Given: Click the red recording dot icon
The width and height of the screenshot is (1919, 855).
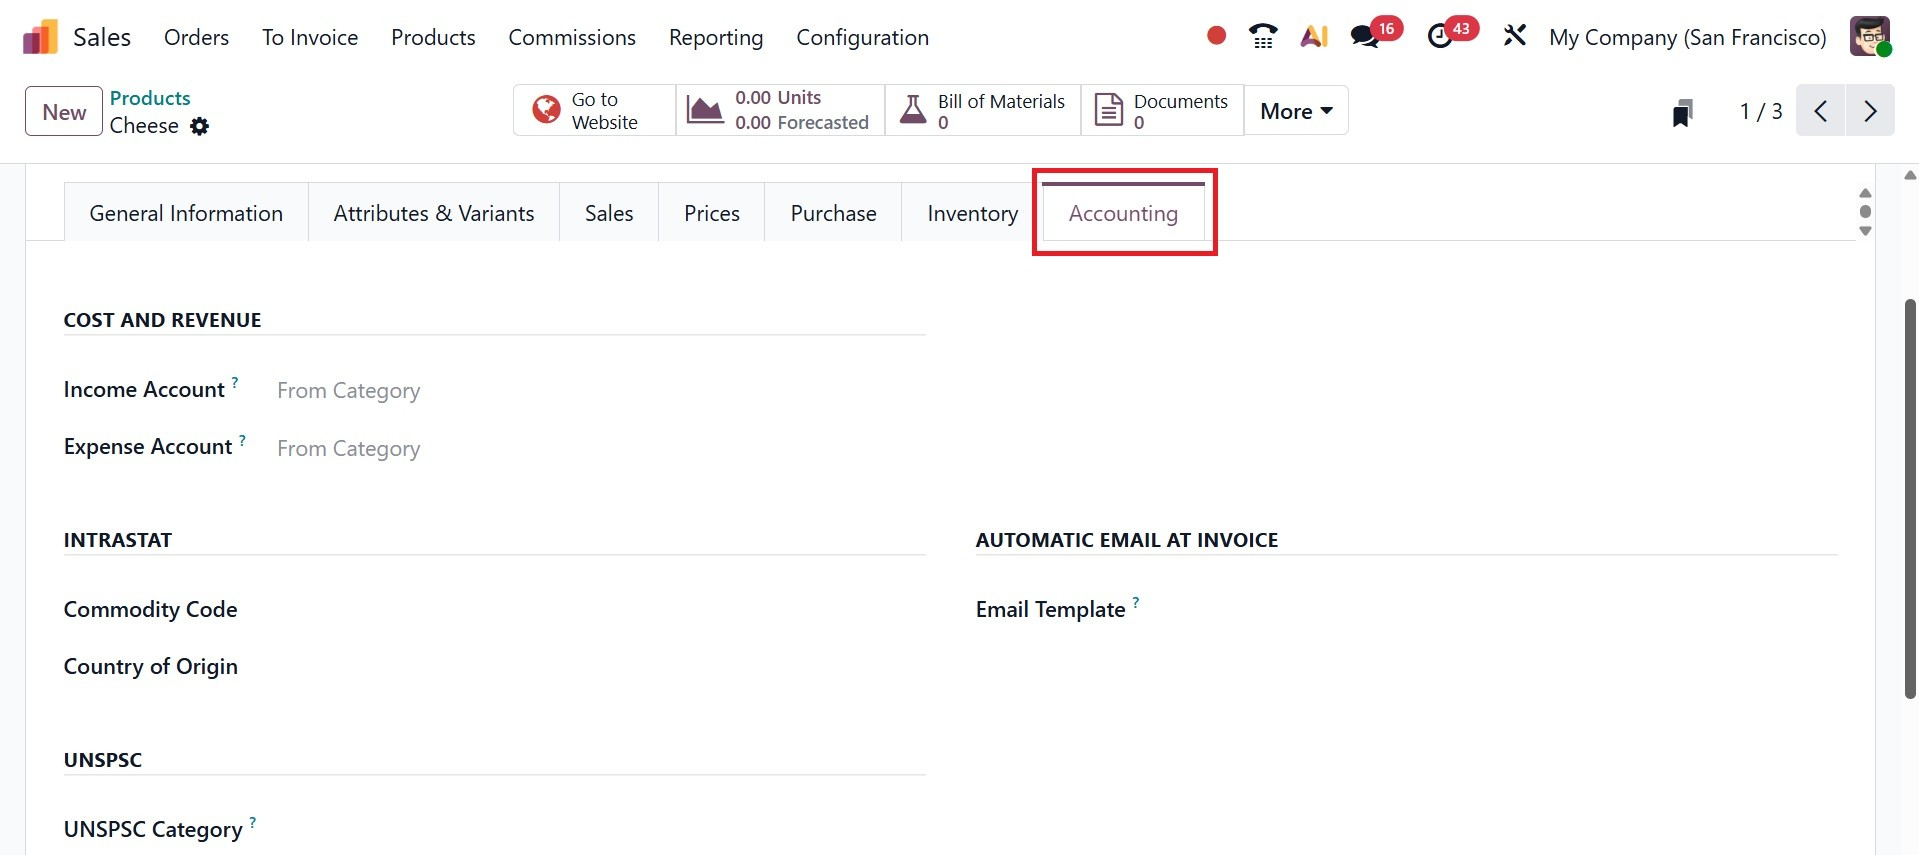Looking at the screenshot, I should tap(1216, 36).
